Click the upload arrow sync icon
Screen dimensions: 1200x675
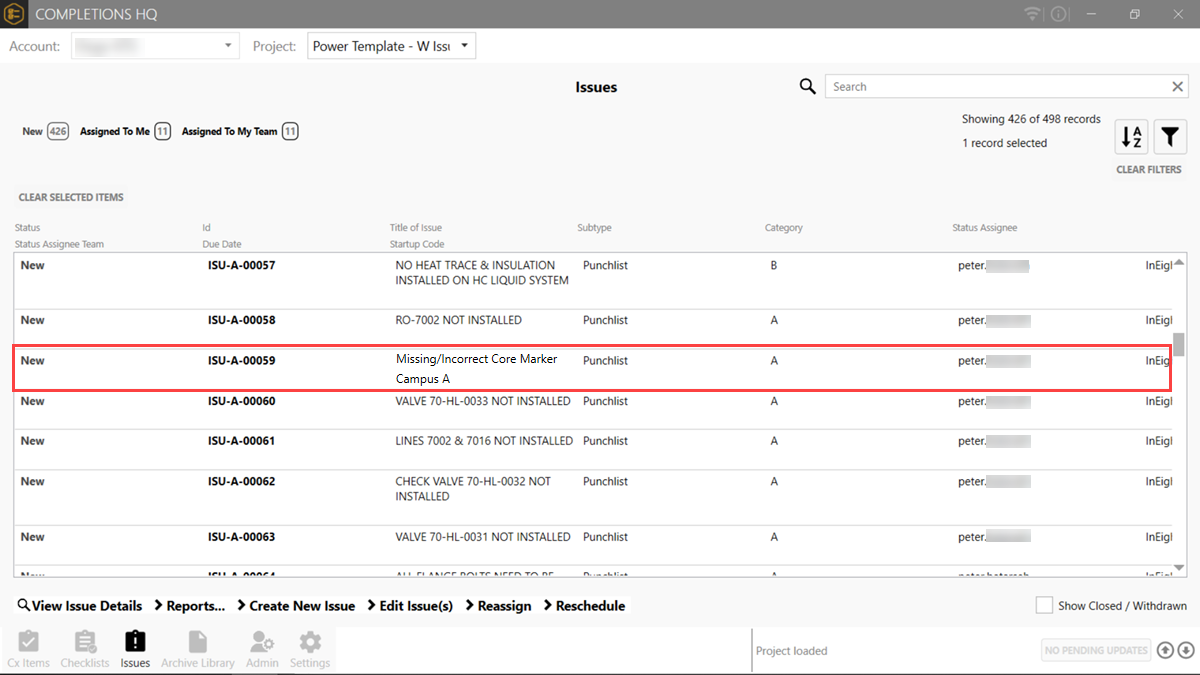(x=1166, y=650)
